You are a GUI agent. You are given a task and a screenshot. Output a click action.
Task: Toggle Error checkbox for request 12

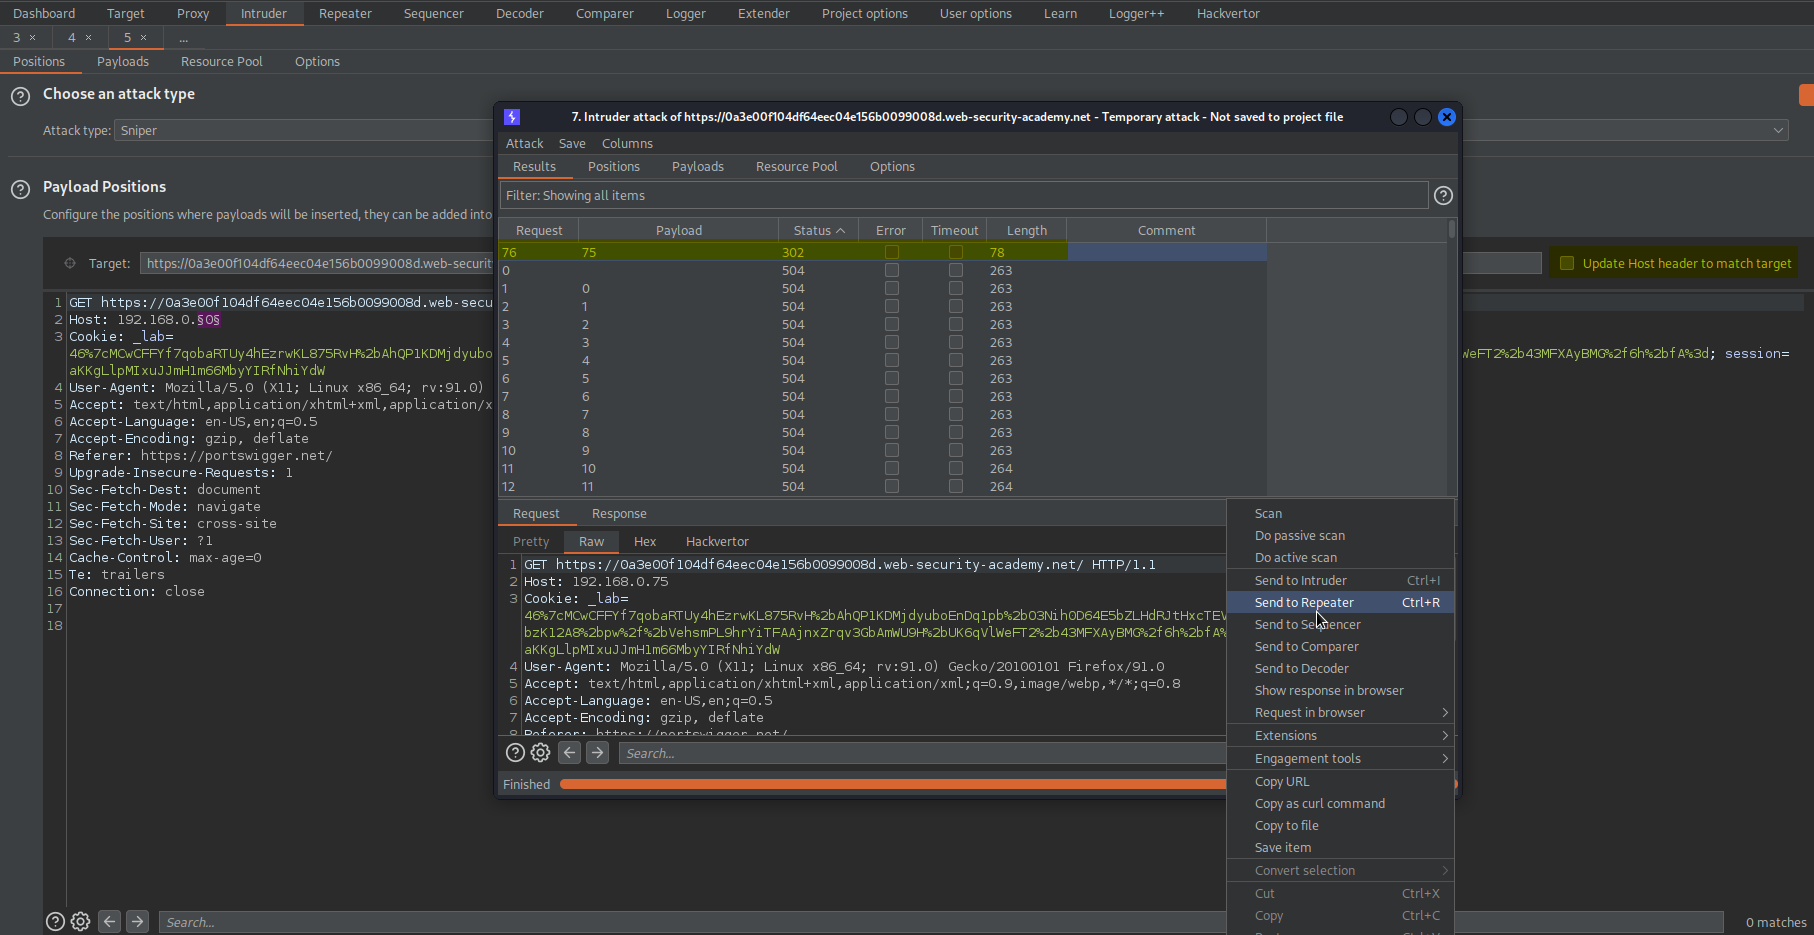tap(892, 487)
